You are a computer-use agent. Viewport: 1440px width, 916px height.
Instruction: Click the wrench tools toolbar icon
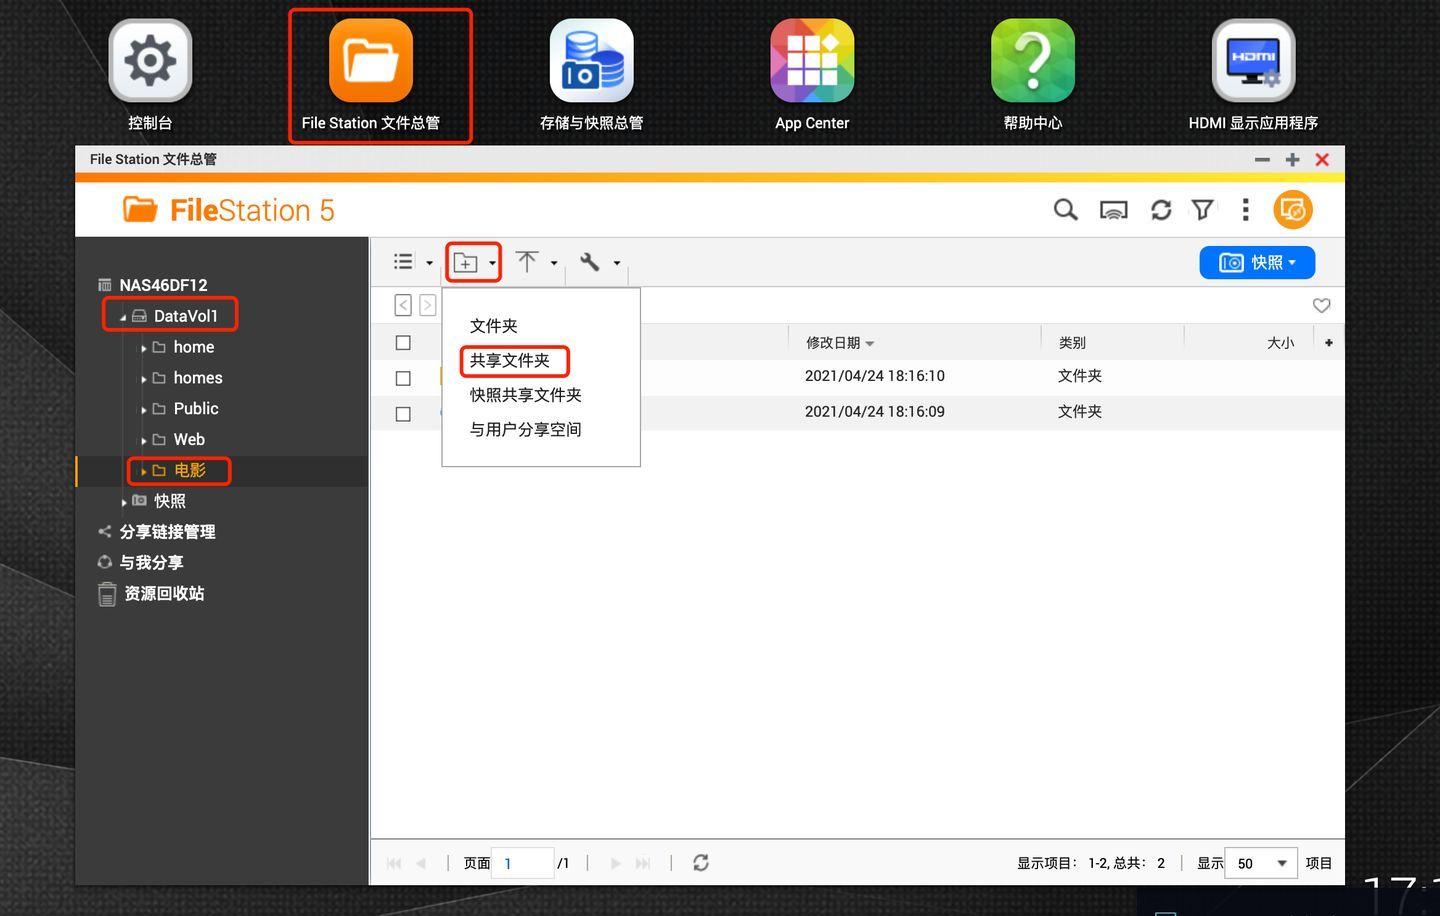click(x=590, y=262)
